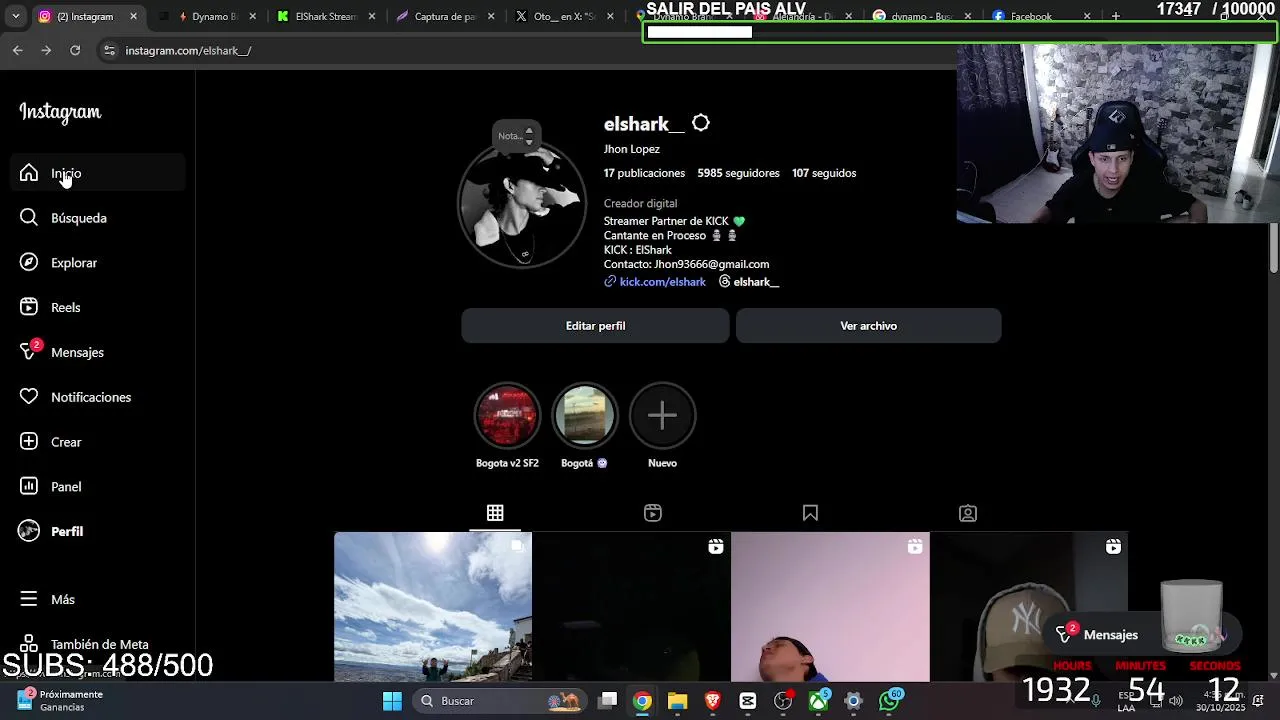Image resolution: width=1280 pixels, height=720 pixels.
Task: Open Notificaciones heart icon
Action: (29, 397)
